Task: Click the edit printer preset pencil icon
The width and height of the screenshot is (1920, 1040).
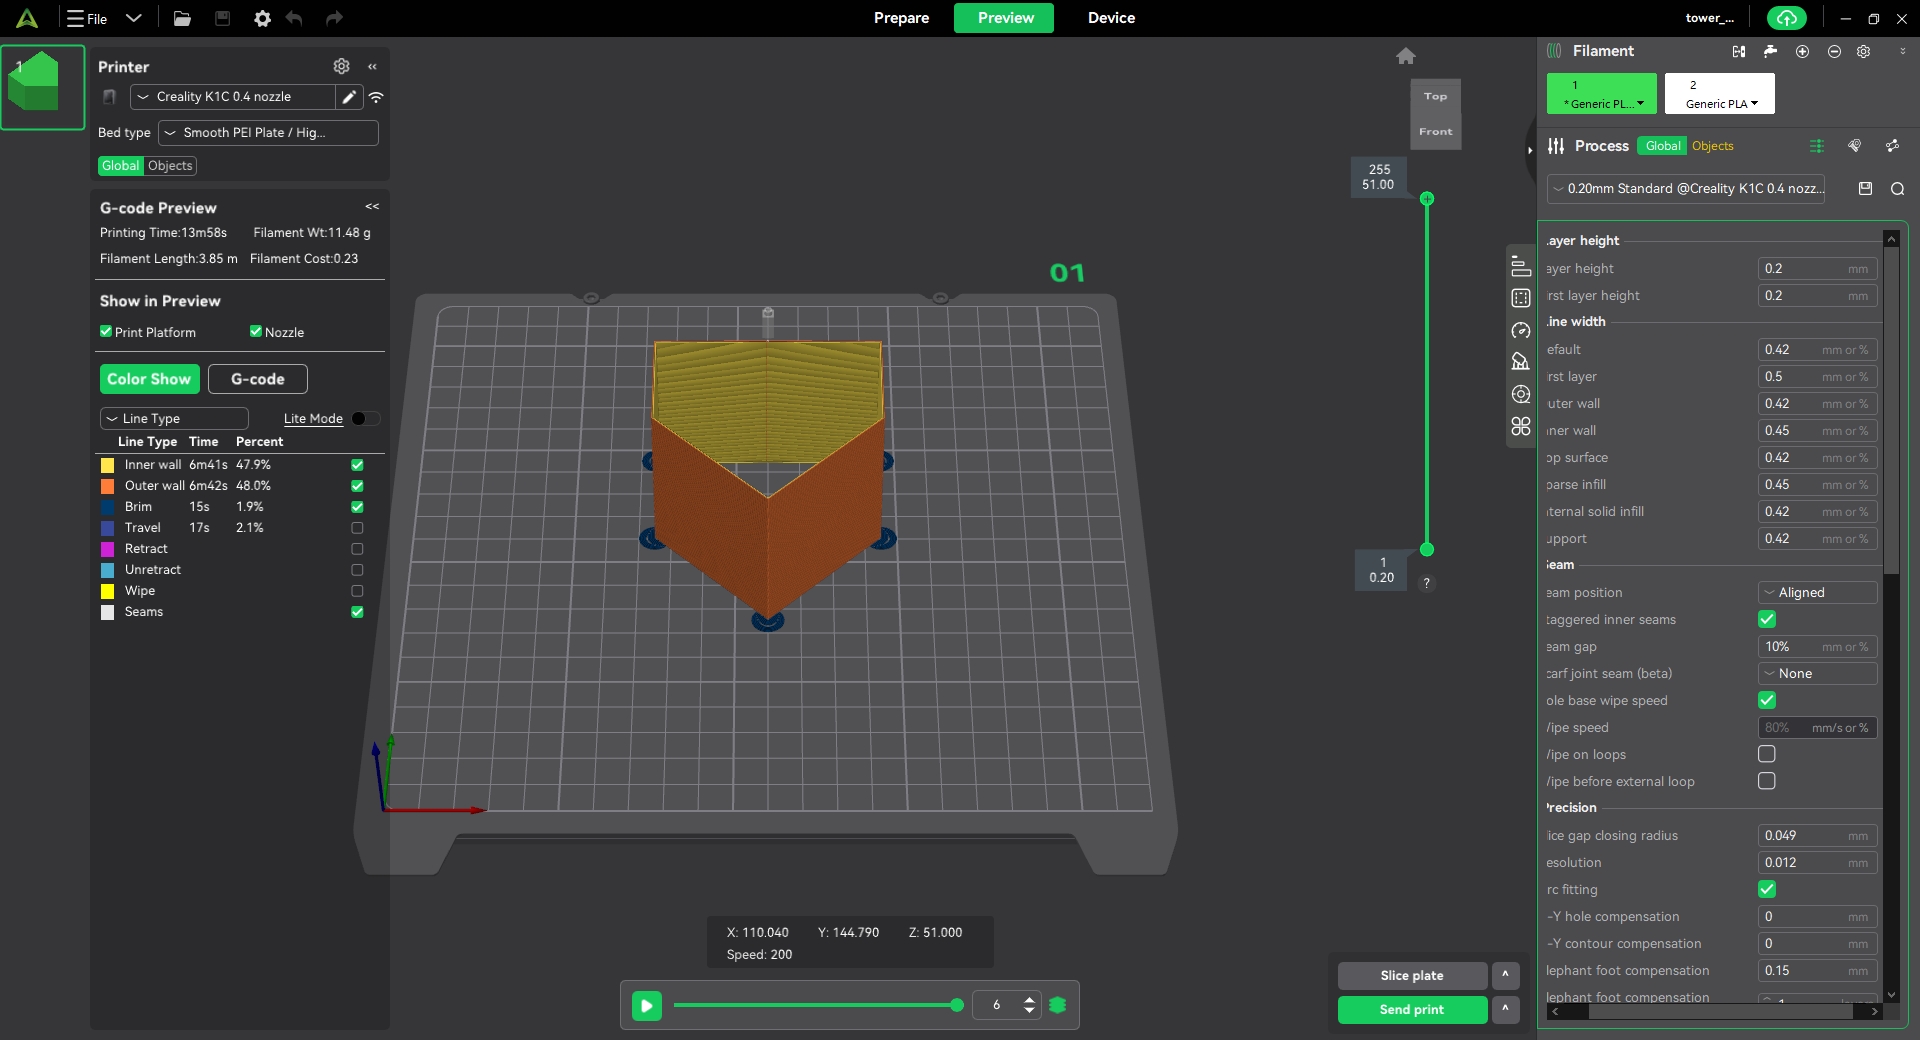Action: click(349, 97)
